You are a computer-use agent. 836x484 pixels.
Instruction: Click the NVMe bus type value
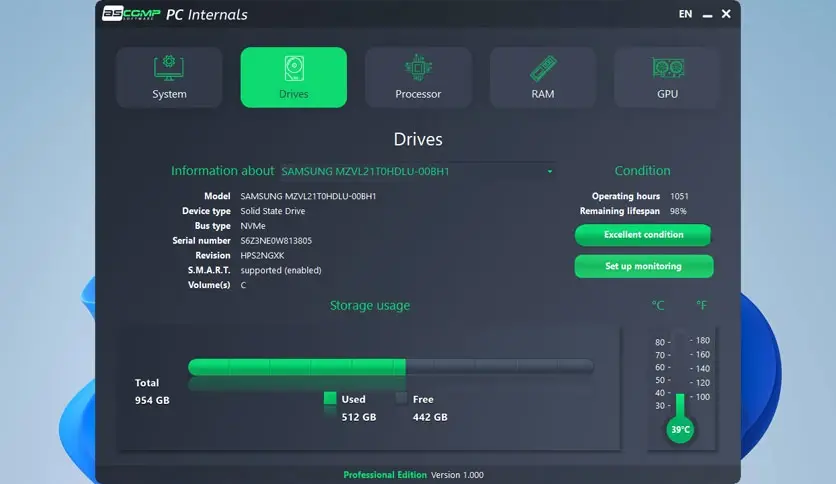(x=253, y=226)
